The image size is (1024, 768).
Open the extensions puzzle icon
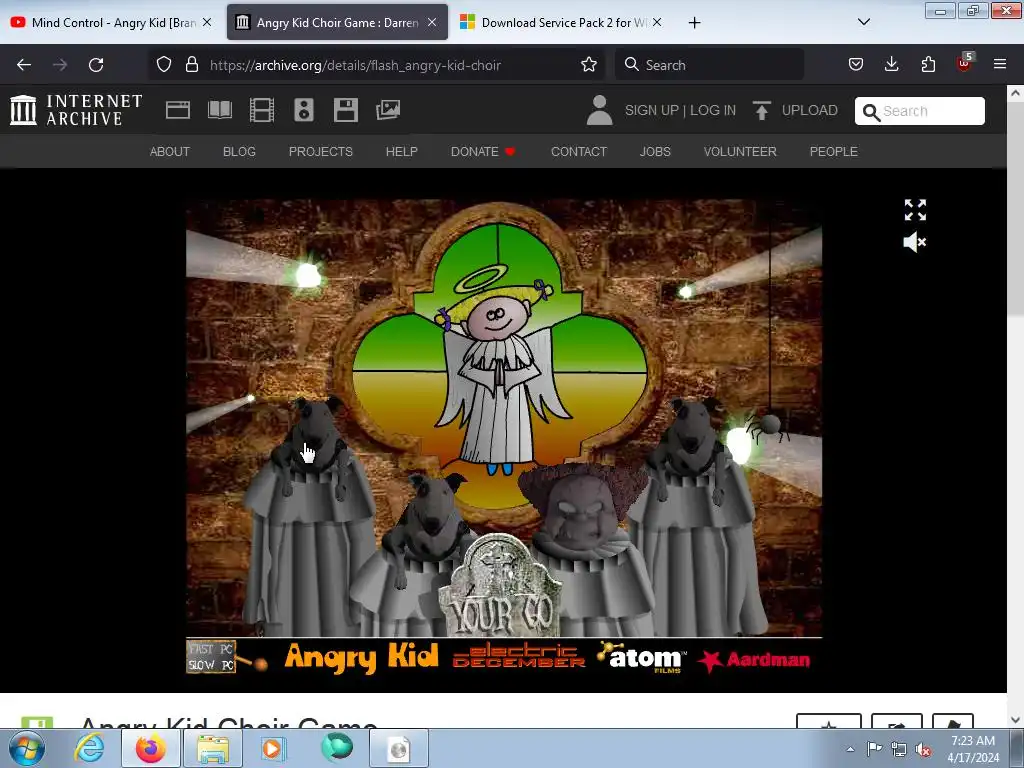point(928,64)
